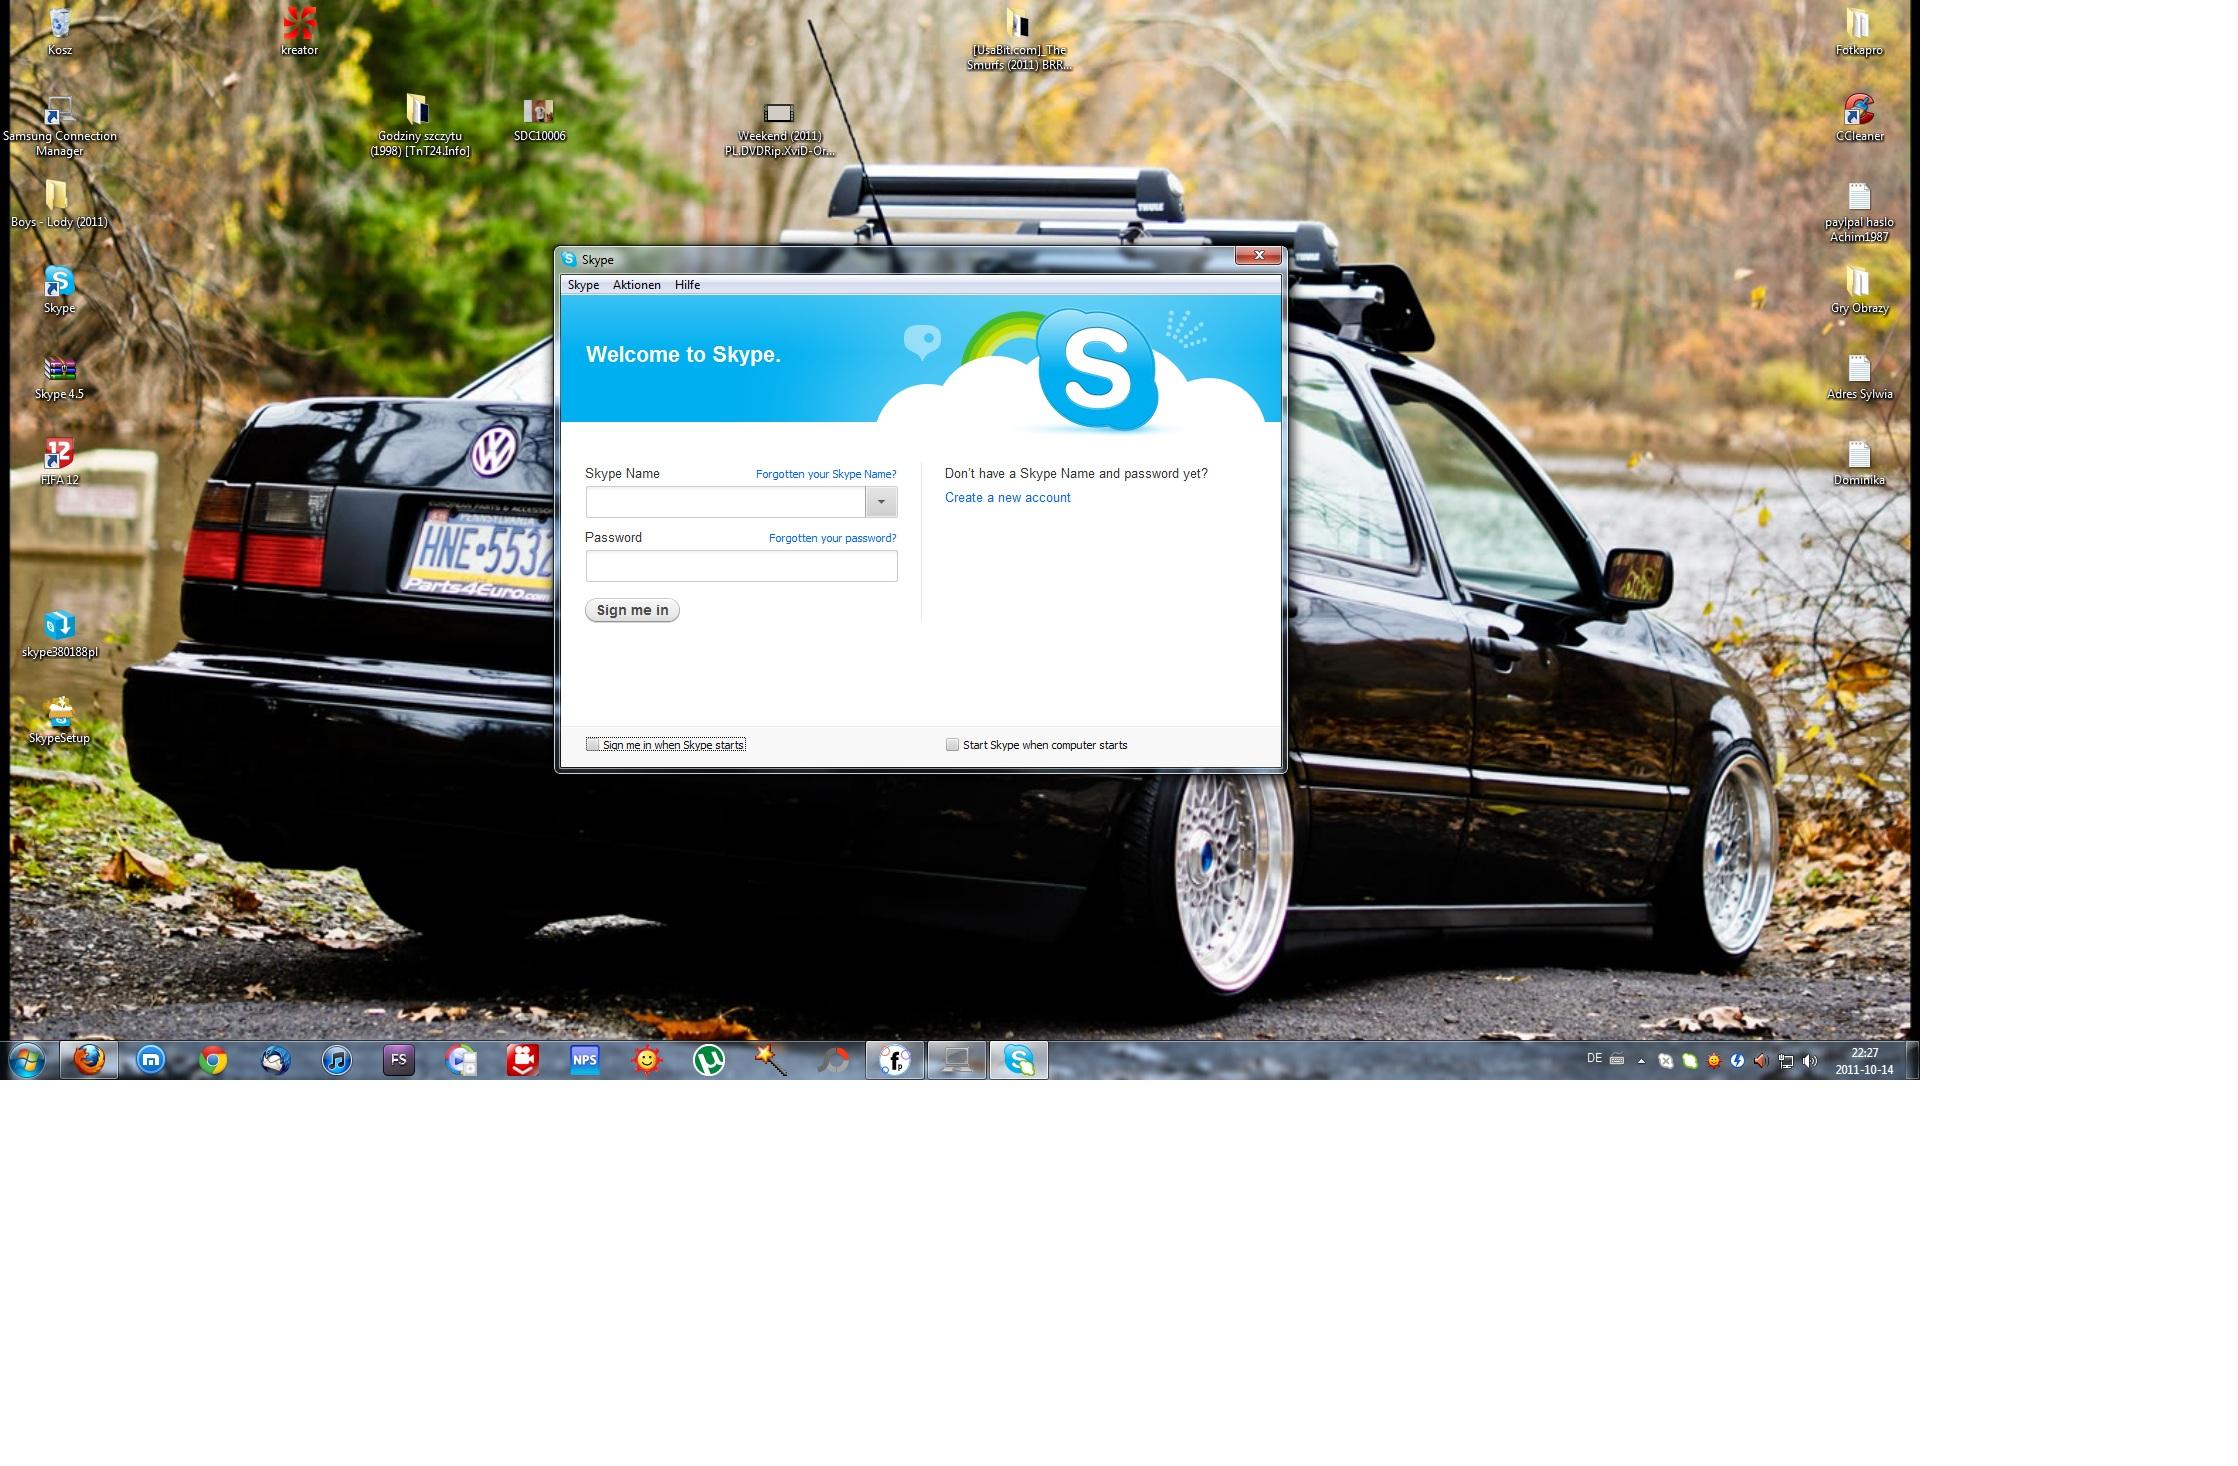Switch to Skype taskbar button
This screenshot has height=1466, width=2238.
pos(1019,1060)
